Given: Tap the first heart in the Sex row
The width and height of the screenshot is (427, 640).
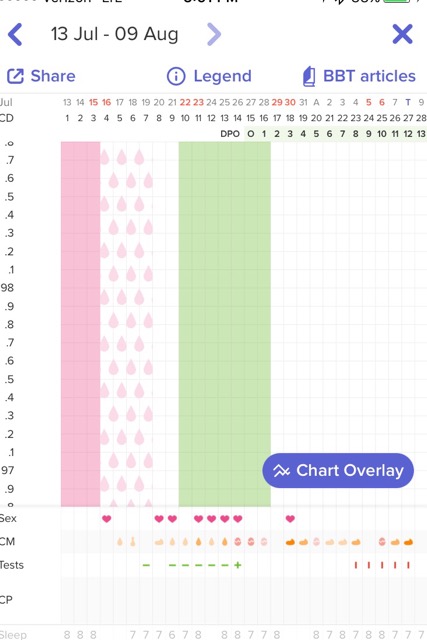Looking at the screenshot, I should click(107, 519).
